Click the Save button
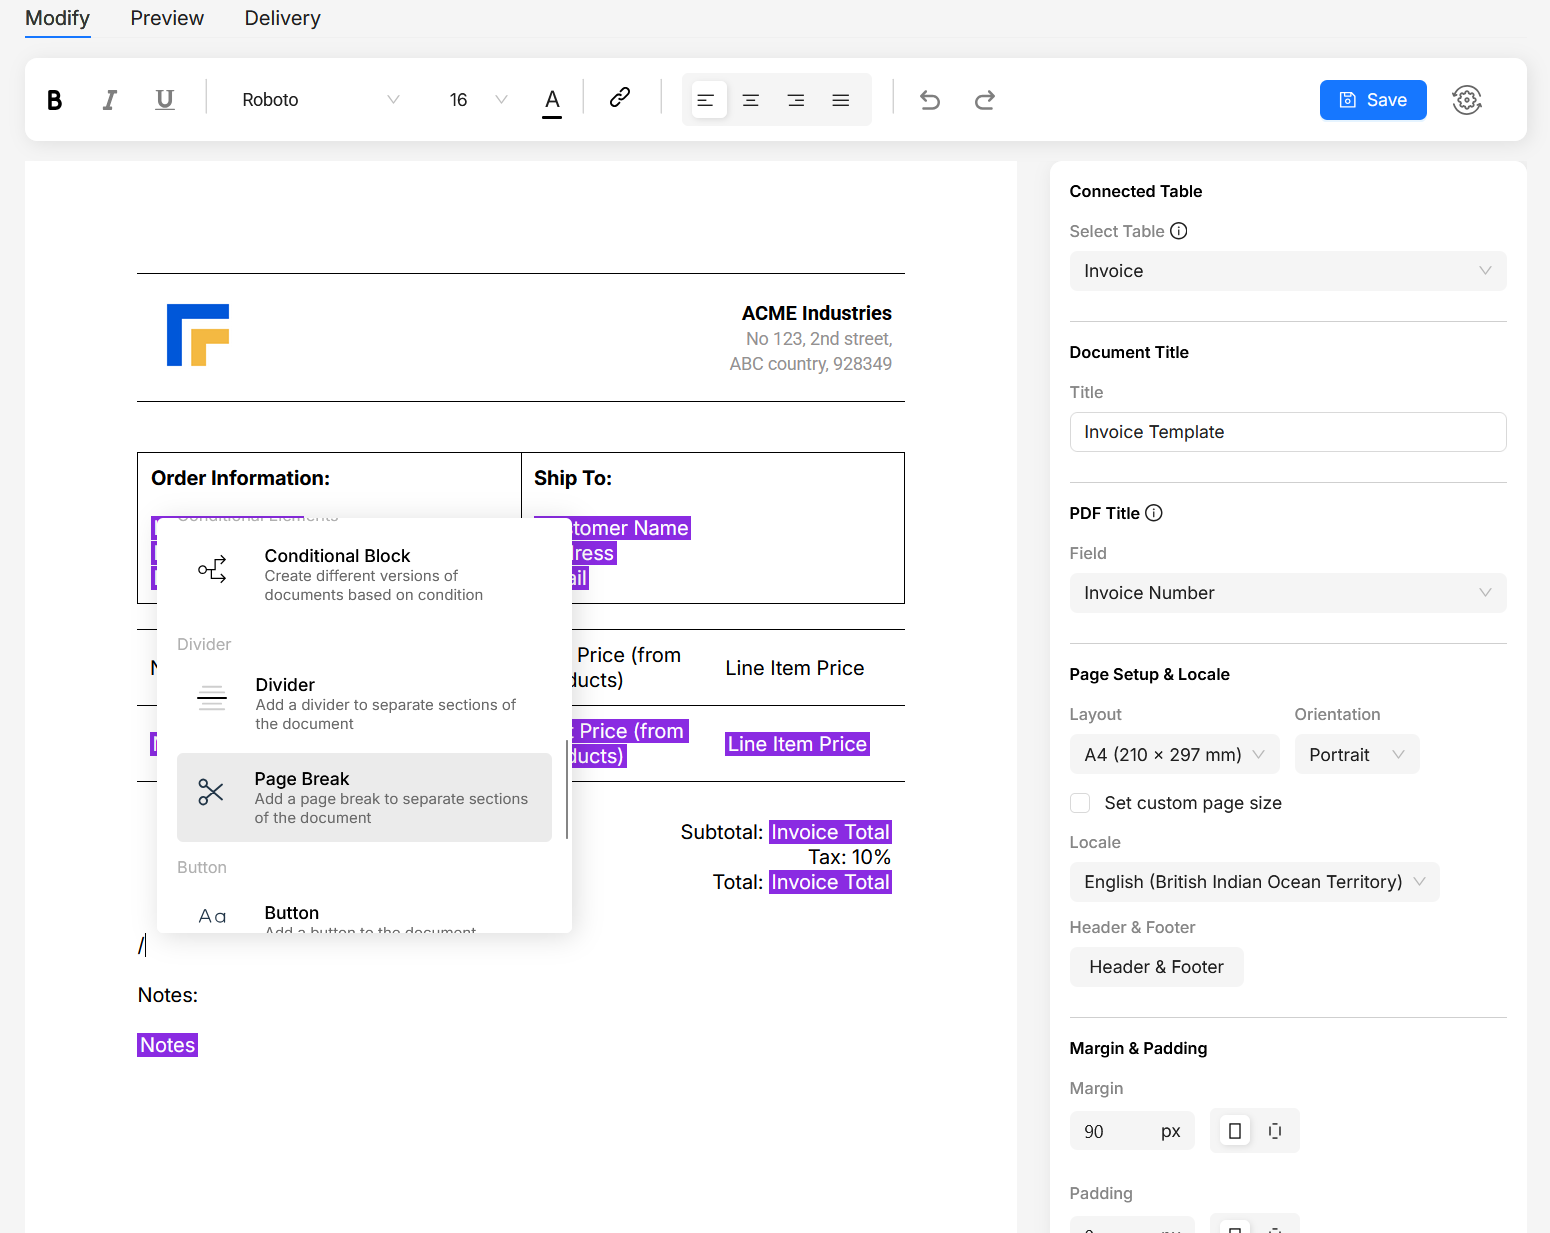The image size is (1550, 1233). 1372,100
